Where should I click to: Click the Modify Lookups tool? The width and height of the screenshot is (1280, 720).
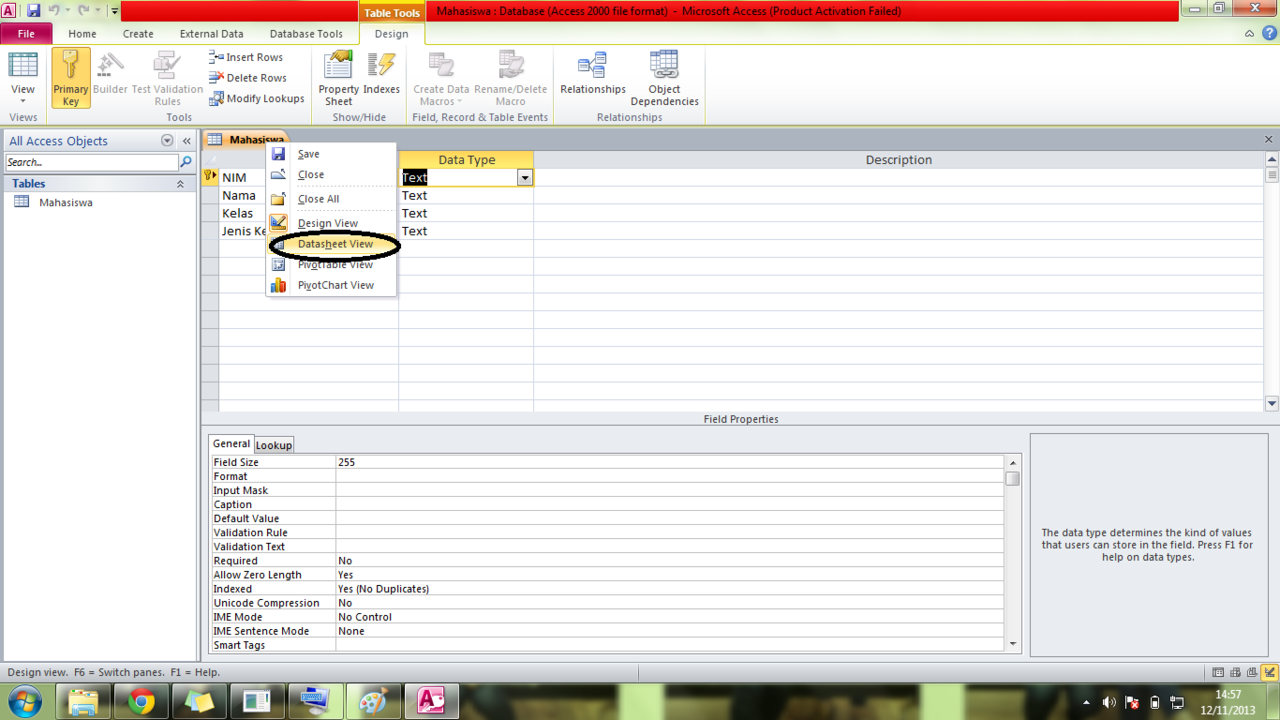[x=256, y=98]
